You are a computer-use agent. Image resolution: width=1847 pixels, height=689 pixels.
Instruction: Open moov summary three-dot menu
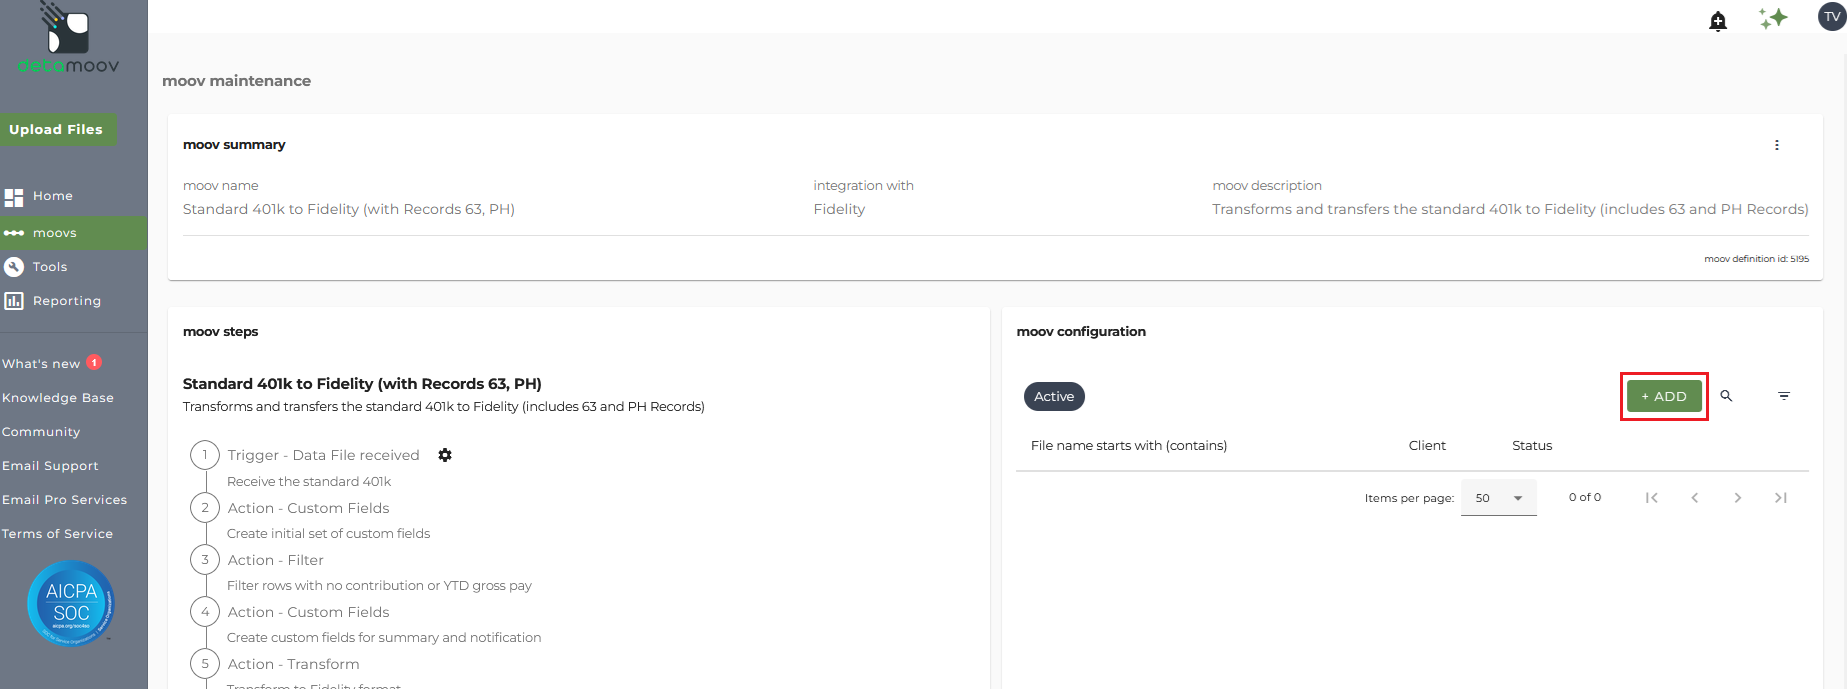coord(1777,145)
